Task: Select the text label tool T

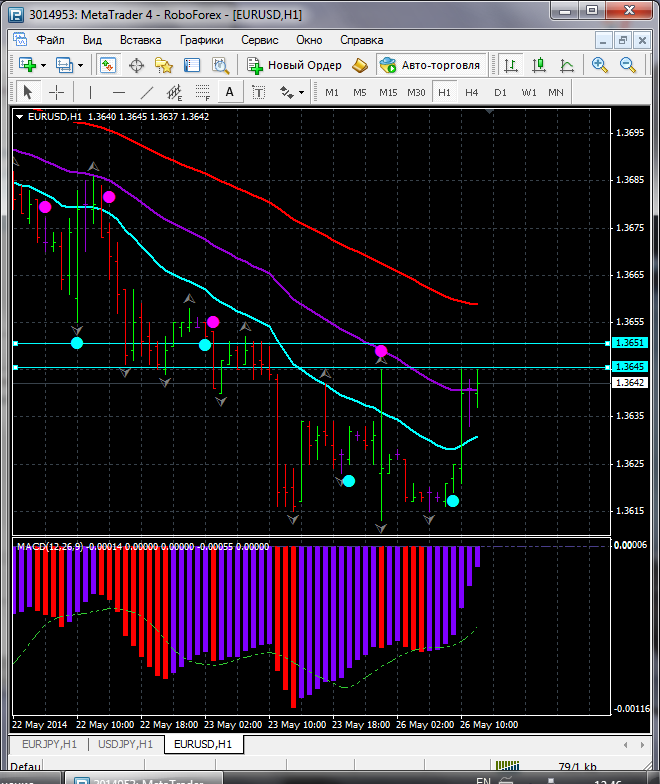Action: (258, 92)
